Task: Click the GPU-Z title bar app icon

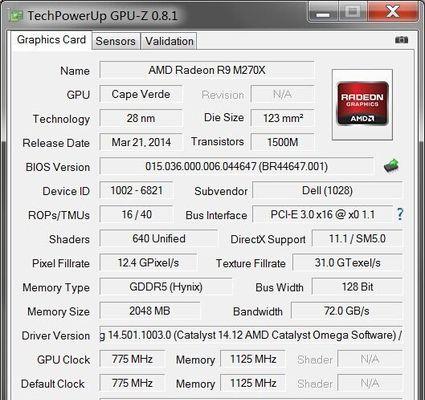Action: [x=15, y=15]
